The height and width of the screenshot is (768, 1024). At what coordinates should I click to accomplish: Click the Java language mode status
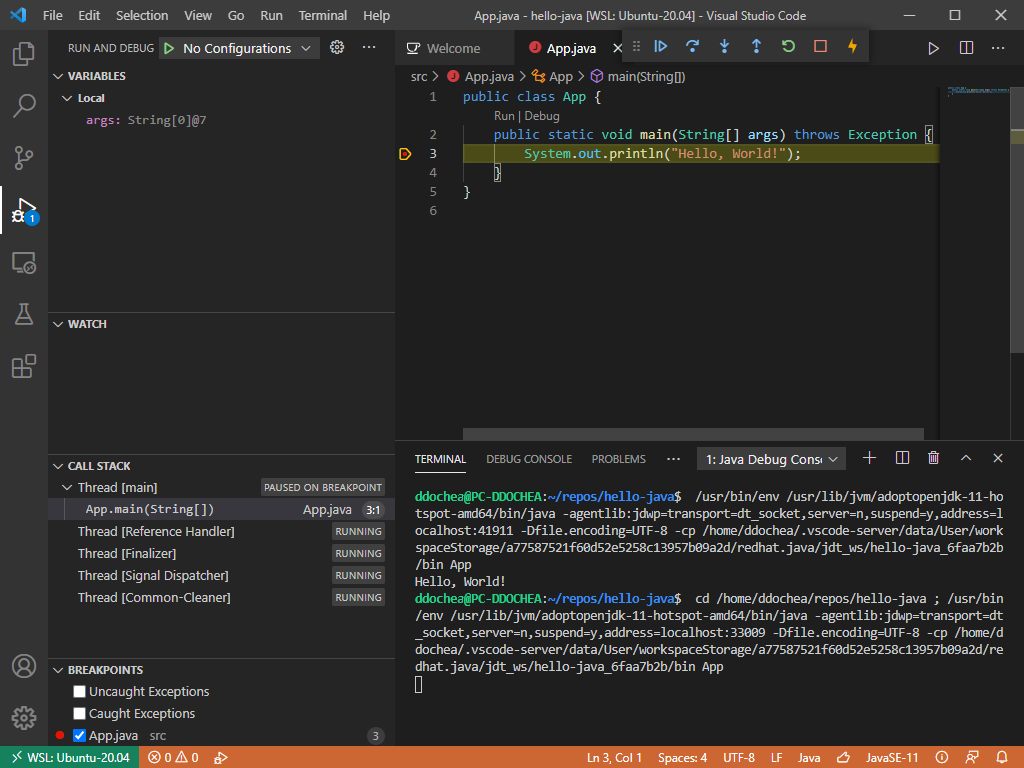pos(808,758)
